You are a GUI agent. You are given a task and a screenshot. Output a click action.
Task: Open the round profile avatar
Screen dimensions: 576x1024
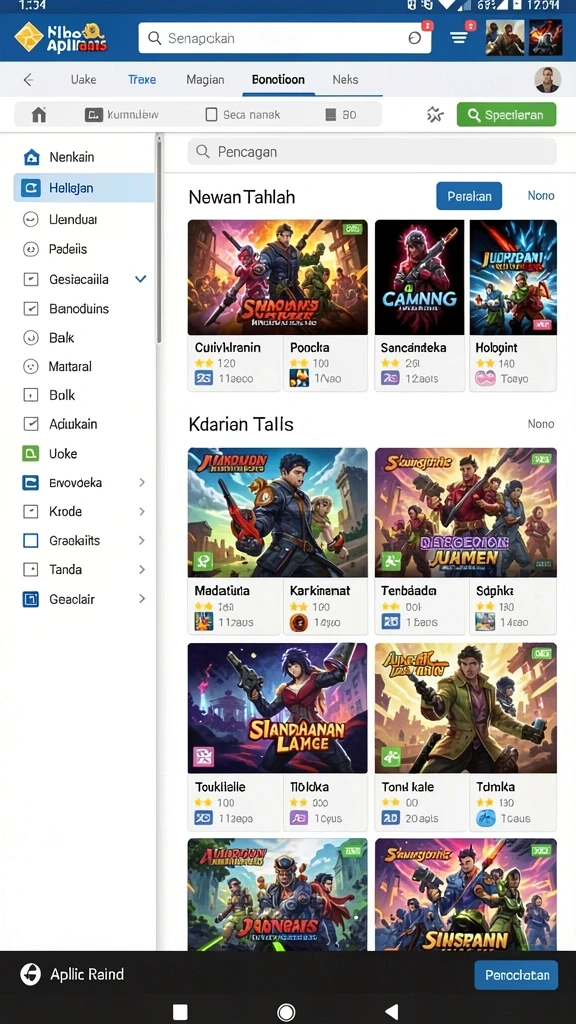[x=547, y=80]
